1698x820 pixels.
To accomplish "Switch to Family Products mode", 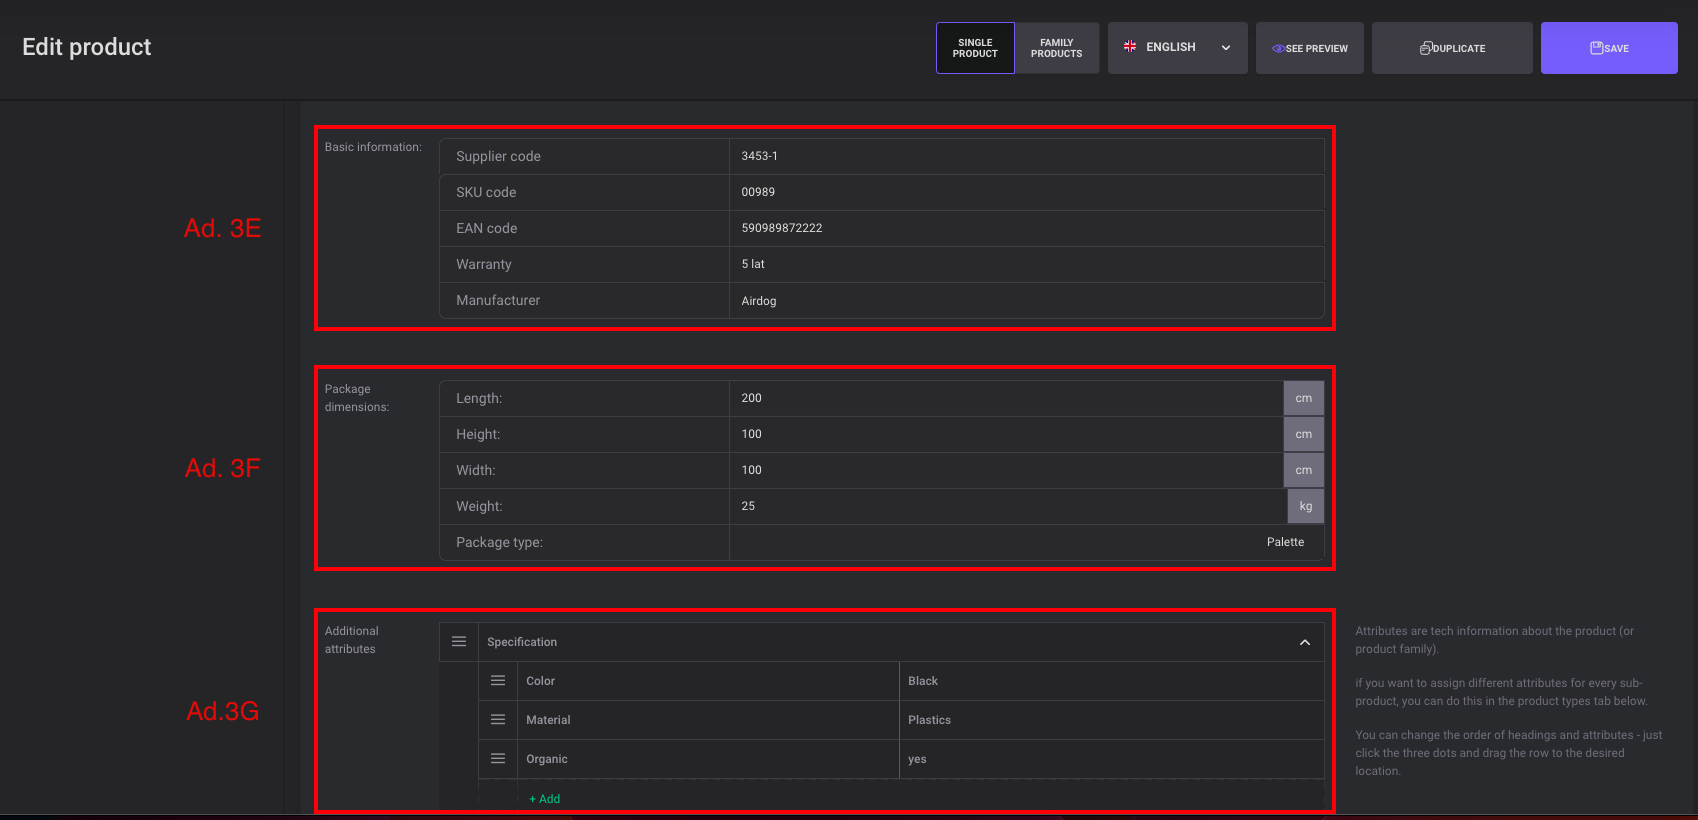I will [x=1056, y=48].
